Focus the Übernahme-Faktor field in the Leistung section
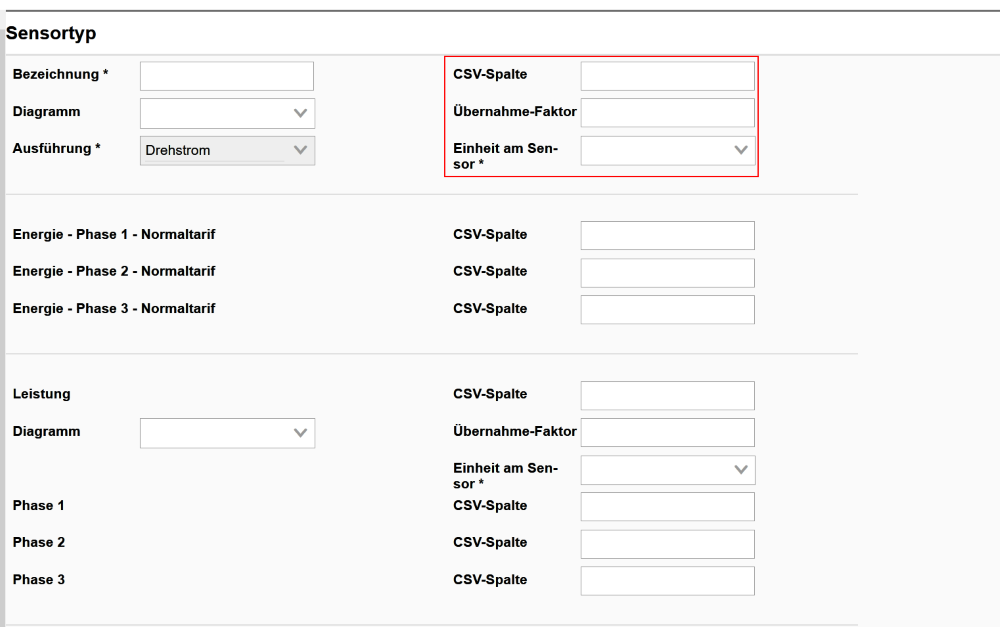 (x=667, y=432)
